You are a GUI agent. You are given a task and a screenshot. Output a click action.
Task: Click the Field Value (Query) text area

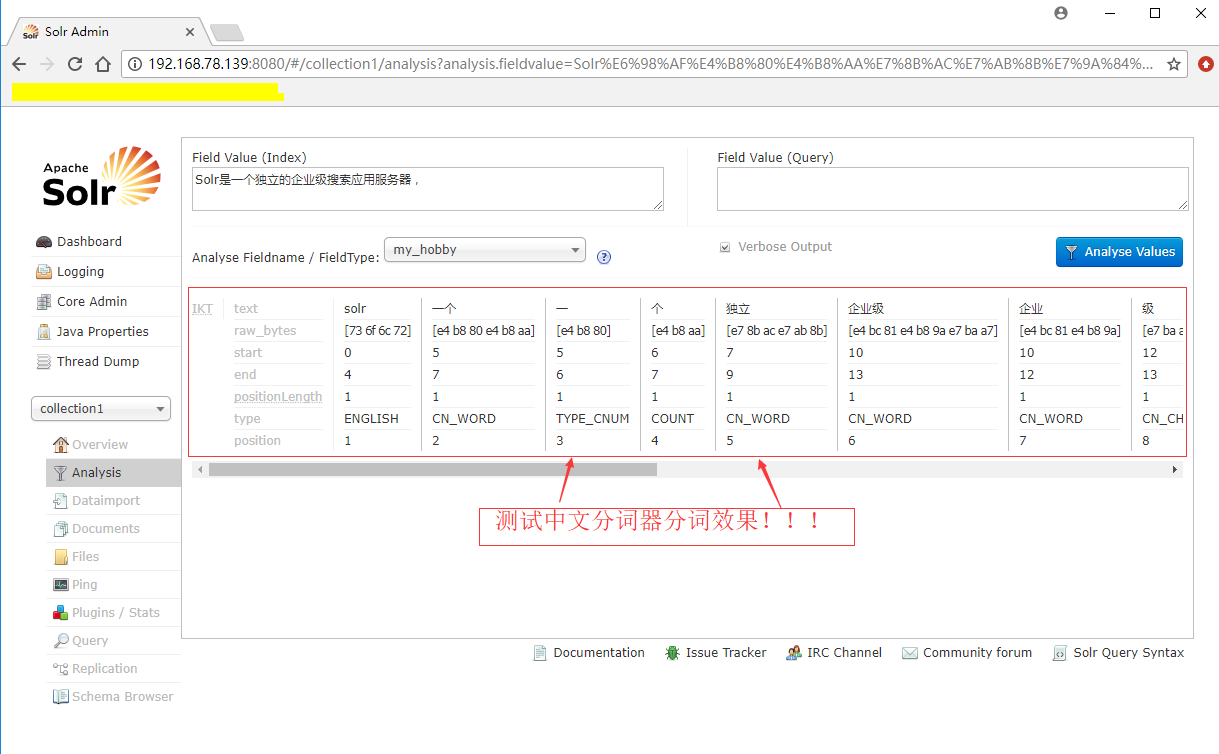(x=953, y=189)
